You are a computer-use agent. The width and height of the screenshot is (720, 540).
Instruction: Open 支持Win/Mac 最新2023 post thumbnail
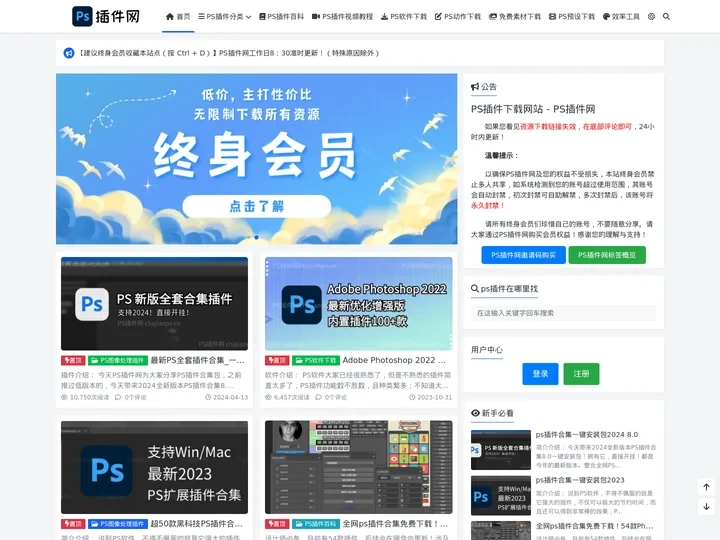154,467
